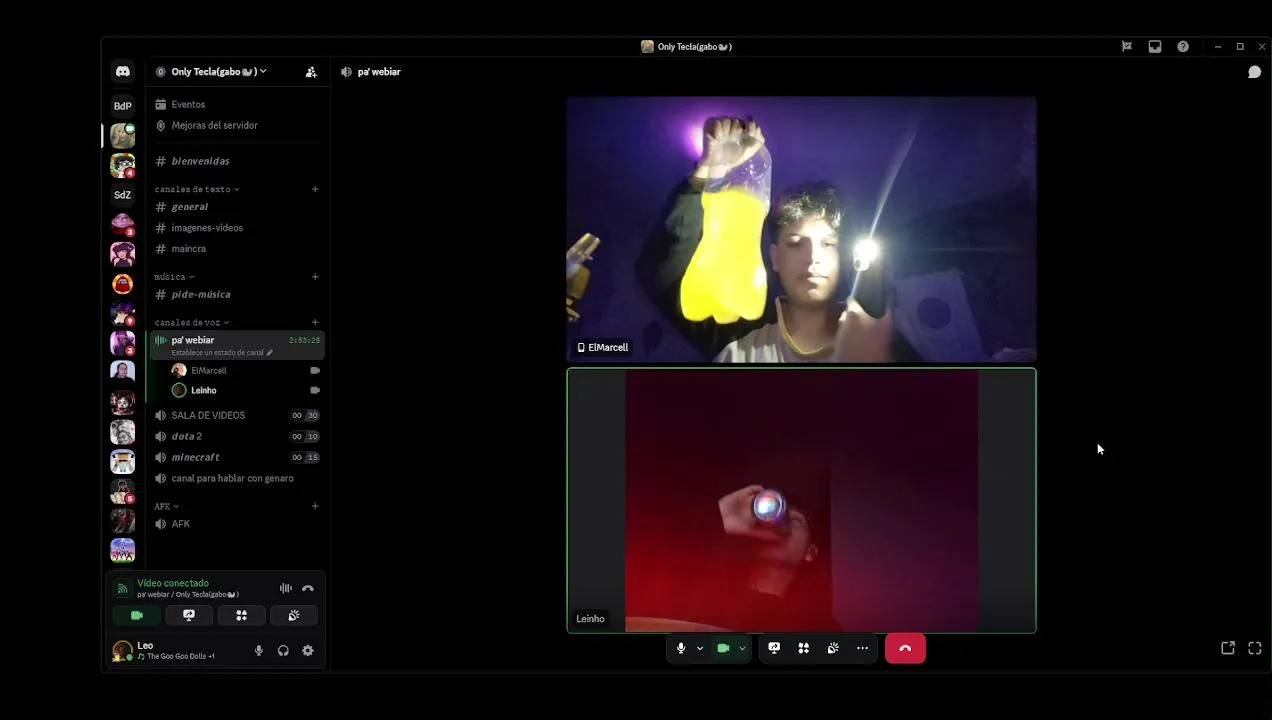Open soundboard from left voice panel
Screen dimensions: 1272x720
pyautogui.click(x=293, y=615)
